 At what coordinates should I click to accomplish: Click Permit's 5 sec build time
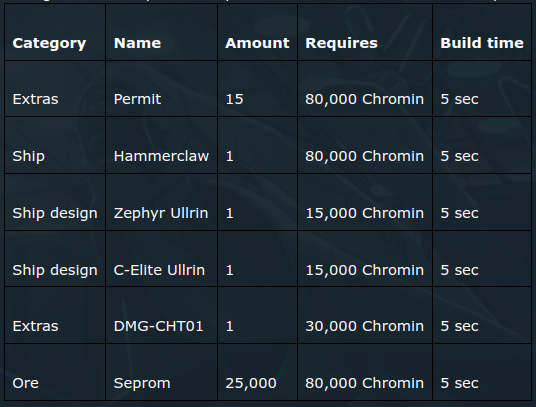click(x=482, y=89)
